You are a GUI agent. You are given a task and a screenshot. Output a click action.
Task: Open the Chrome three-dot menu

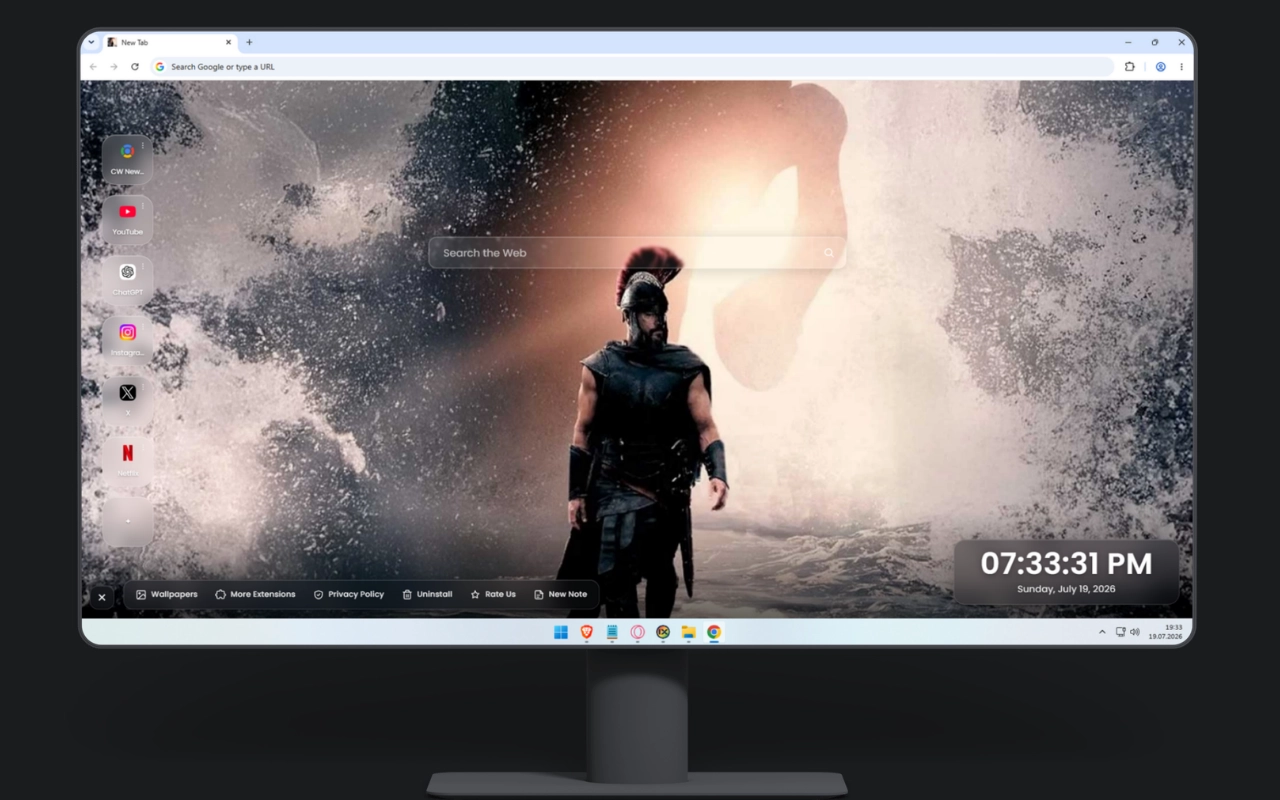(x=1181, y=67)
